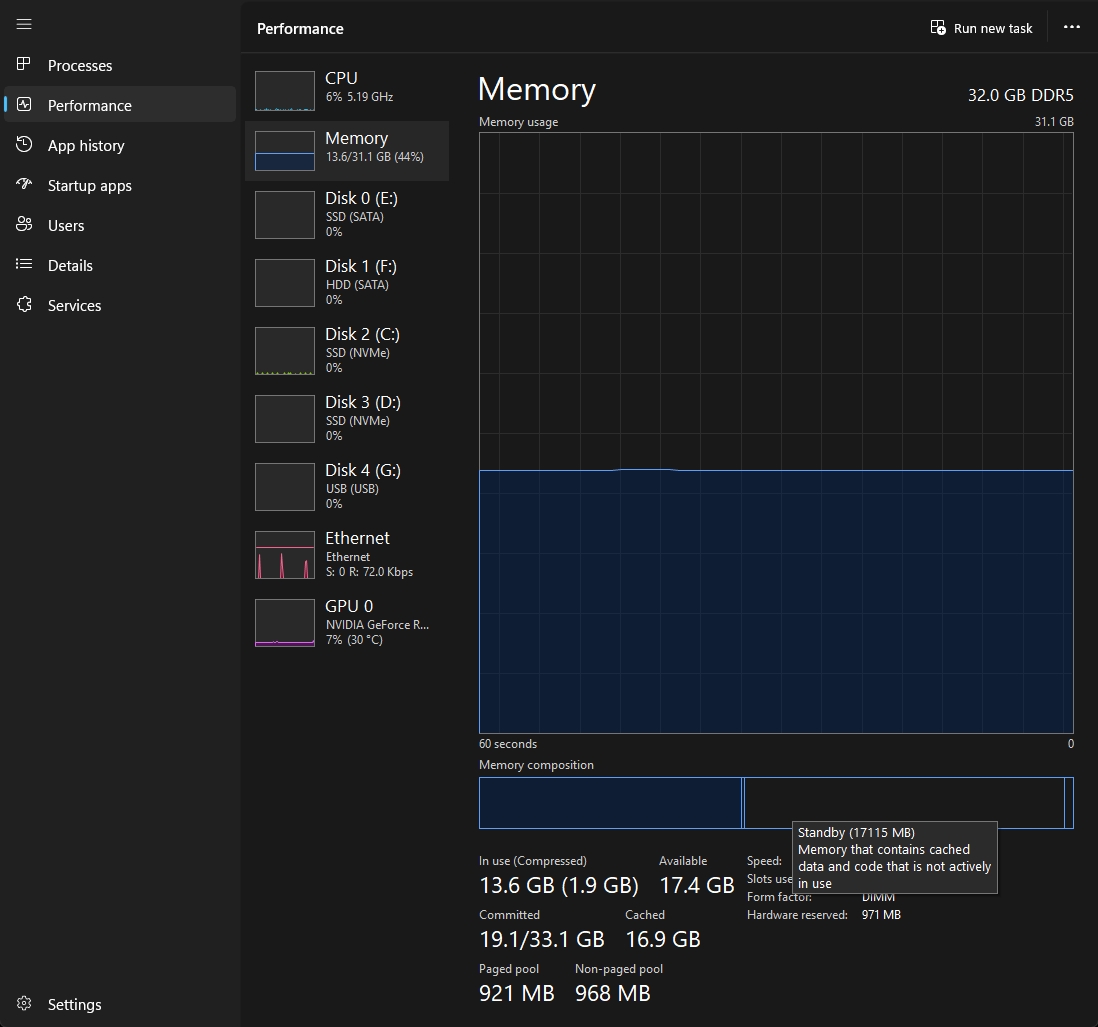Viewport: 1098px width, 1027px height.
Task: Click the 32.0 GB DDR5 label
Action: pos(1020,95)
